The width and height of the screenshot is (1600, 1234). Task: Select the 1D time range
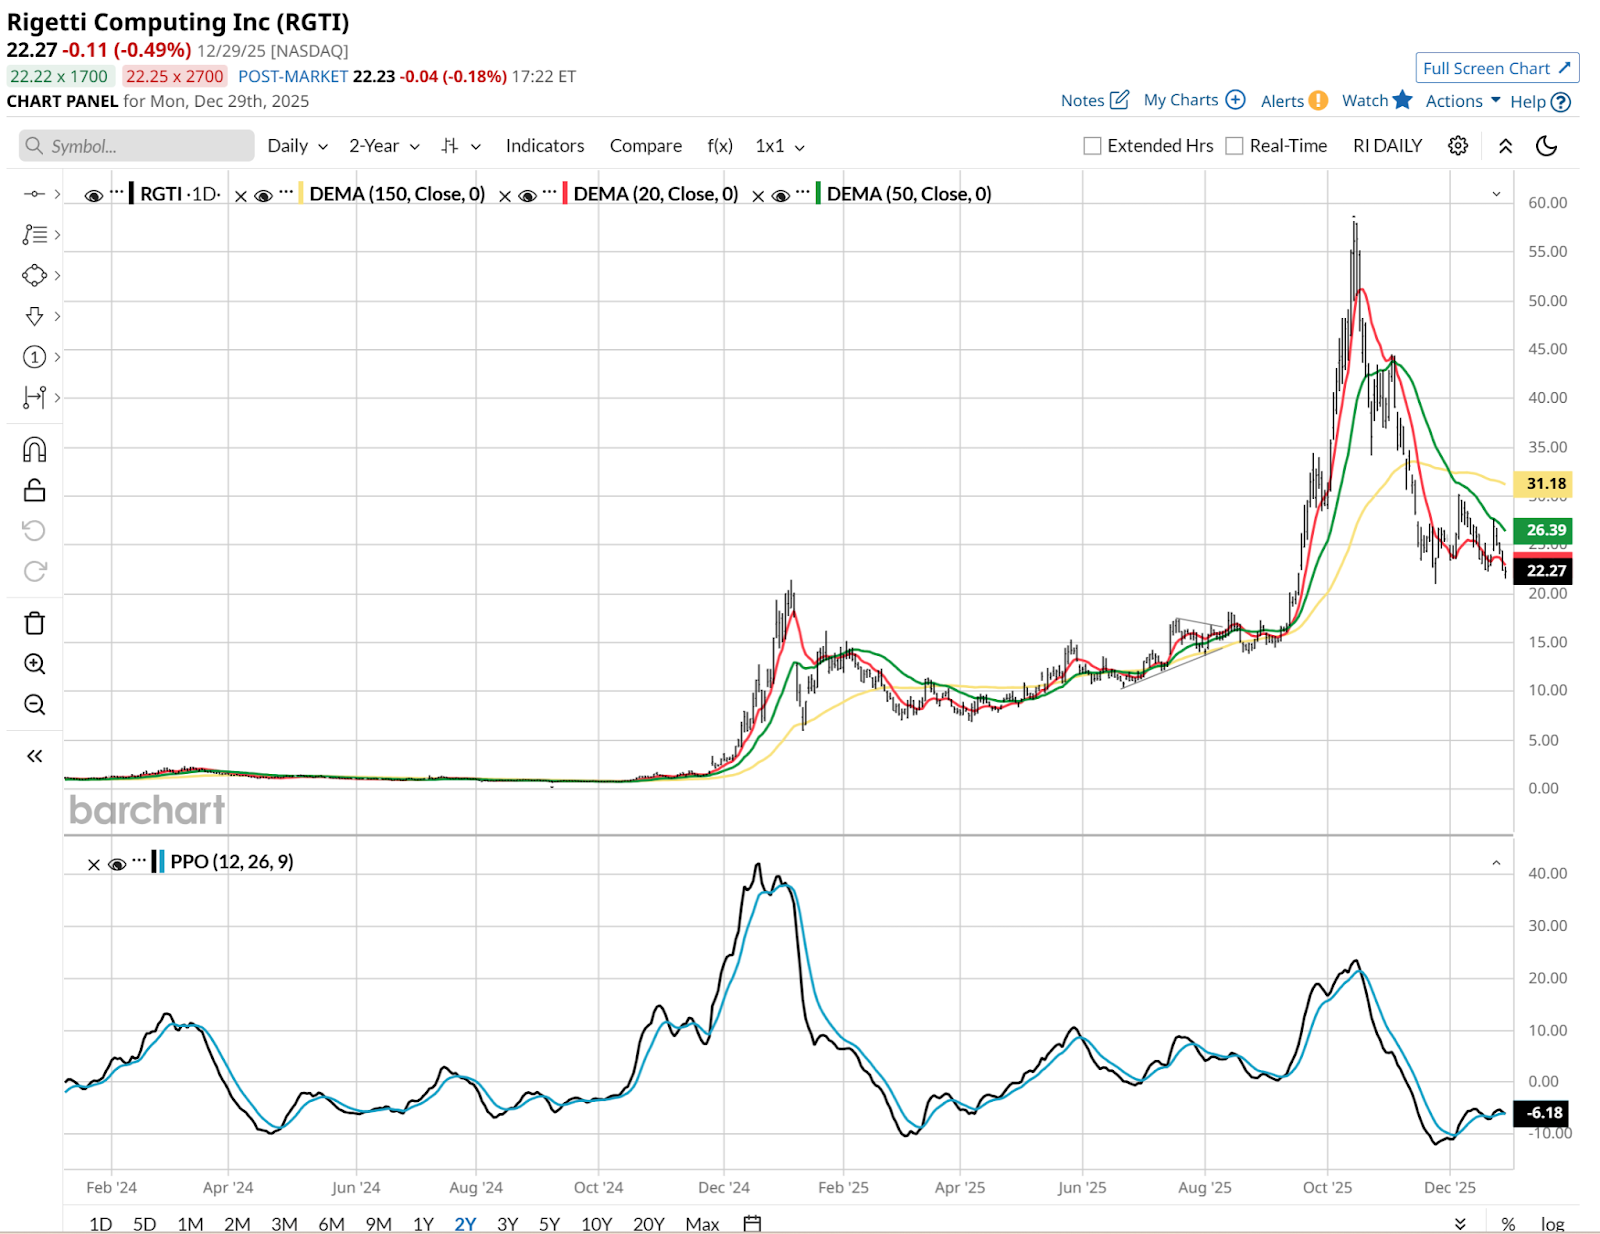tap(100, 1224)
